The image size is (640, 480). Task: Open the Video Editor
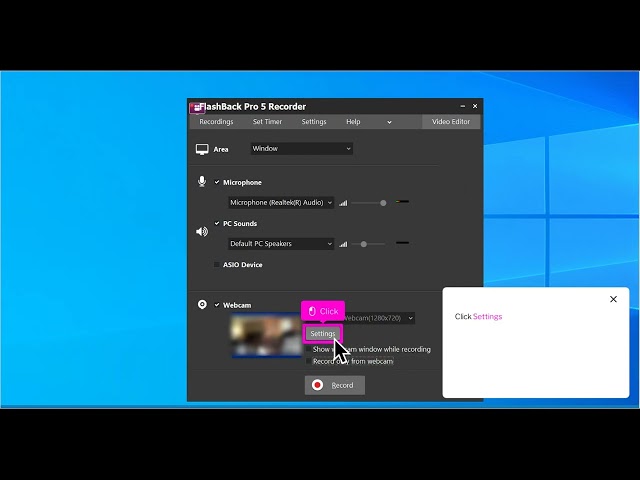click(451, 122)
